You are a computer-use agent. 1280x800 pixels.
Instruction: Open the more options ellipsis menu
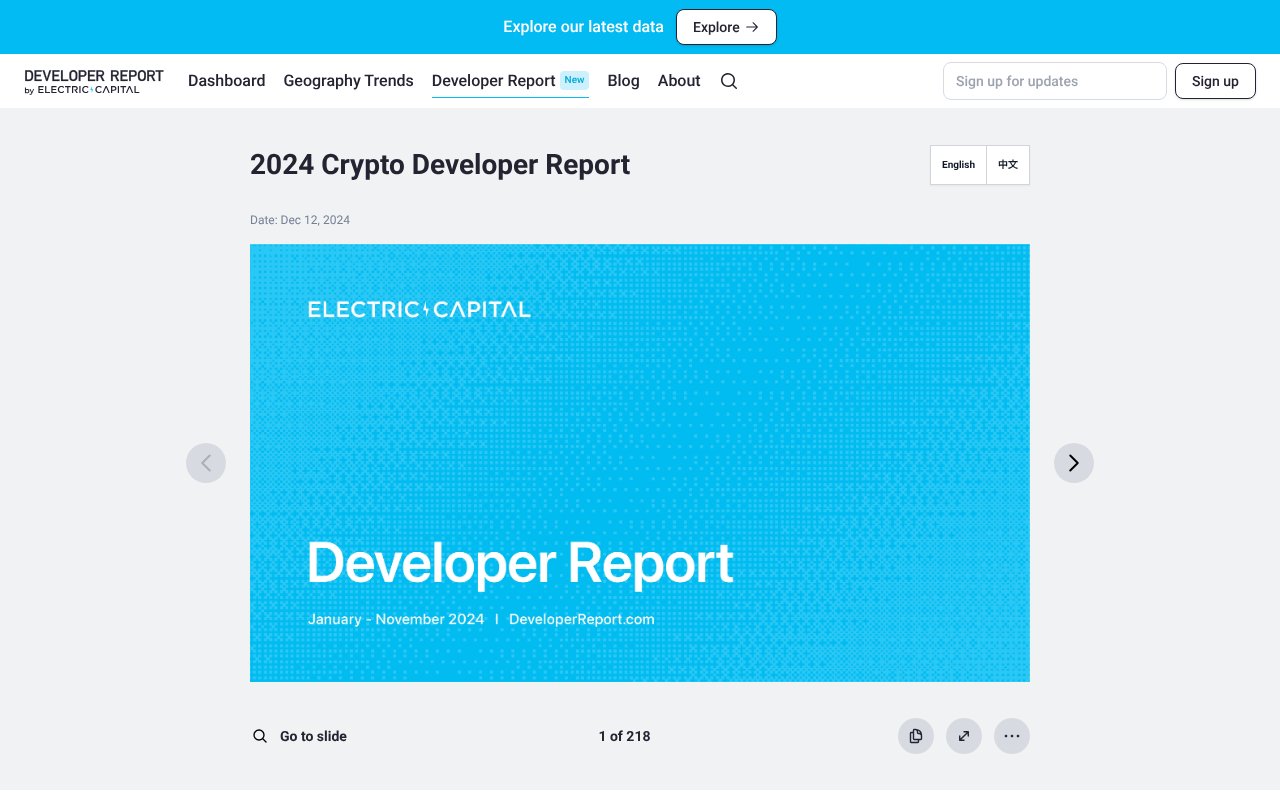(1012, 736)
